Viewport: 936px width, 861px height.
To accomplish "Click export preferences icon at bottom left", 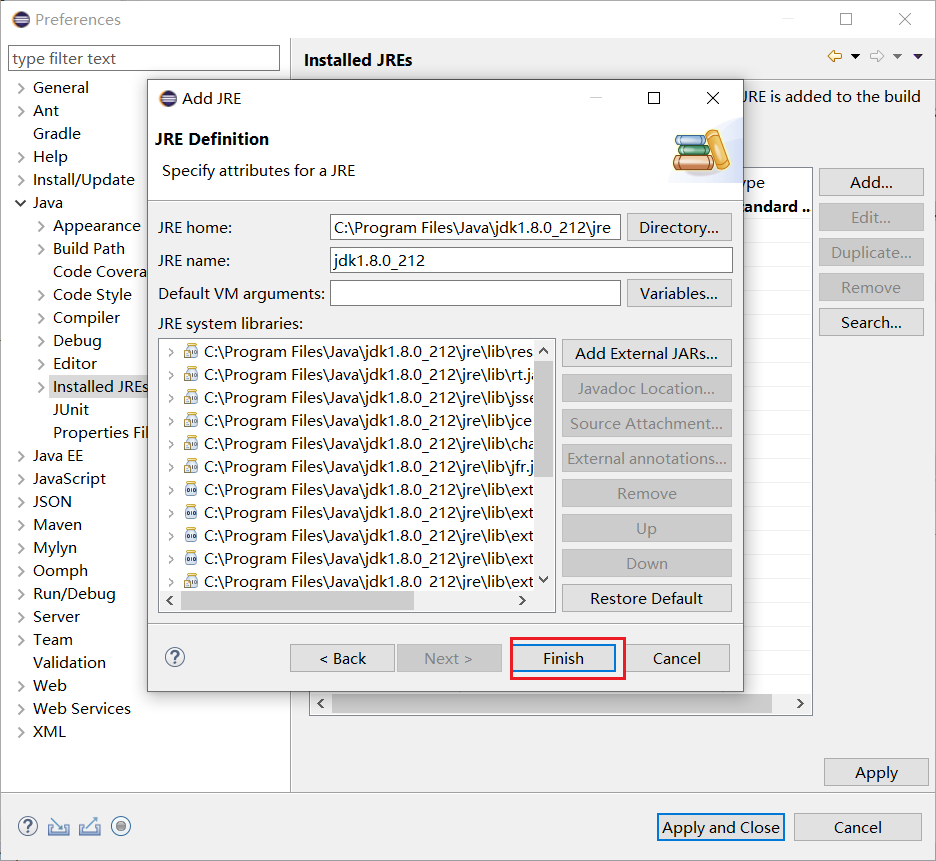I will pos(90,826).
